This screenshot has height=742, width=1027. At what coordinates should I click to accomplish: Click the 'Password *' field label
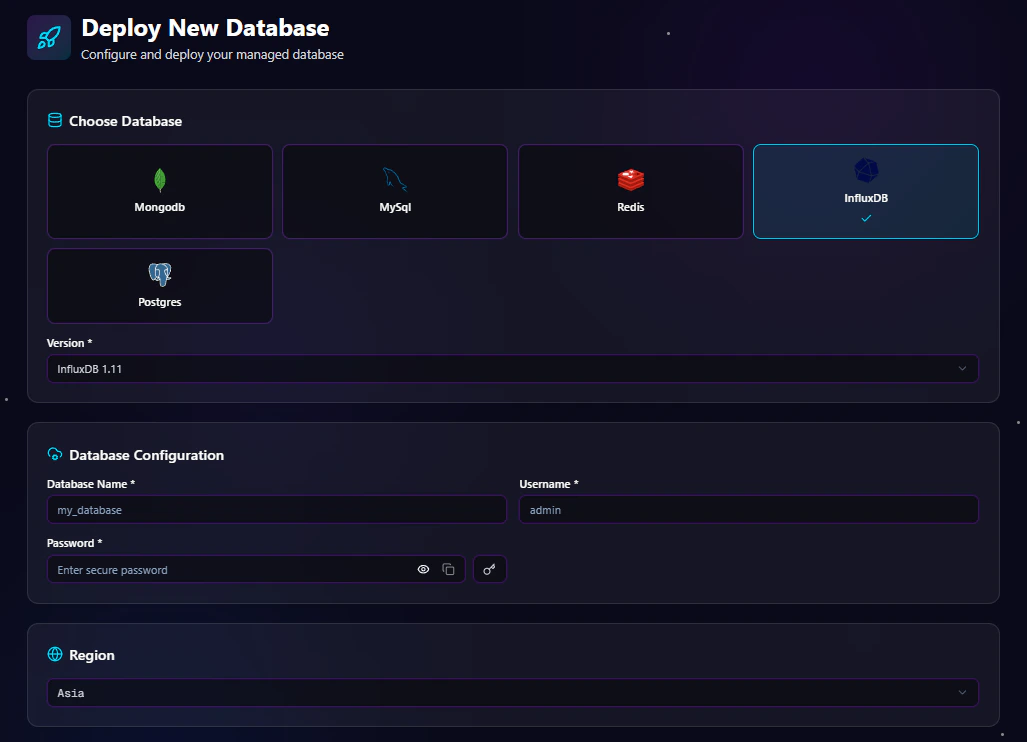point(75,543)
